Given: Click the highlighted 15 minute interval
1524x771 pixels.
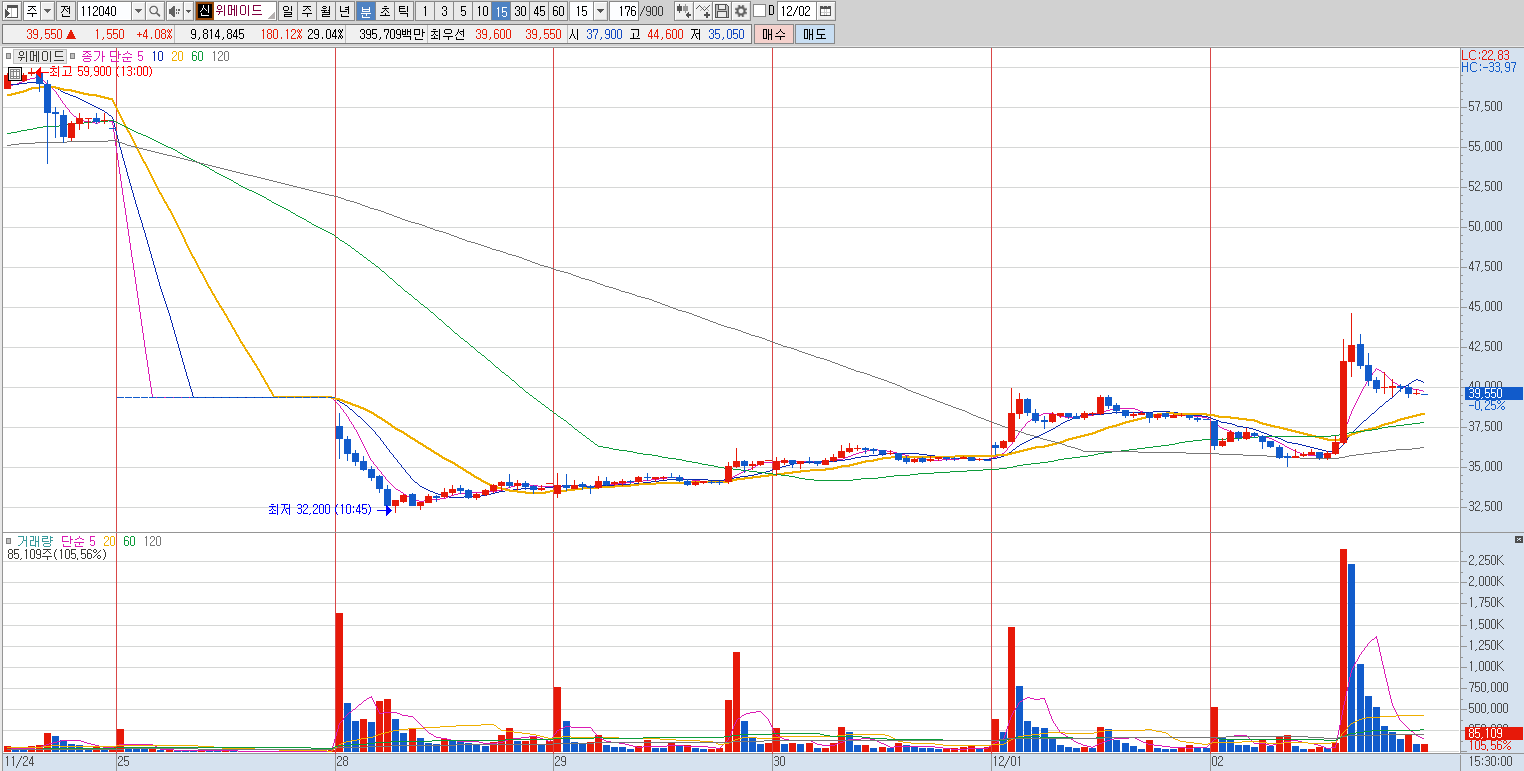Looking at the screenshot, I should (501, 11).
